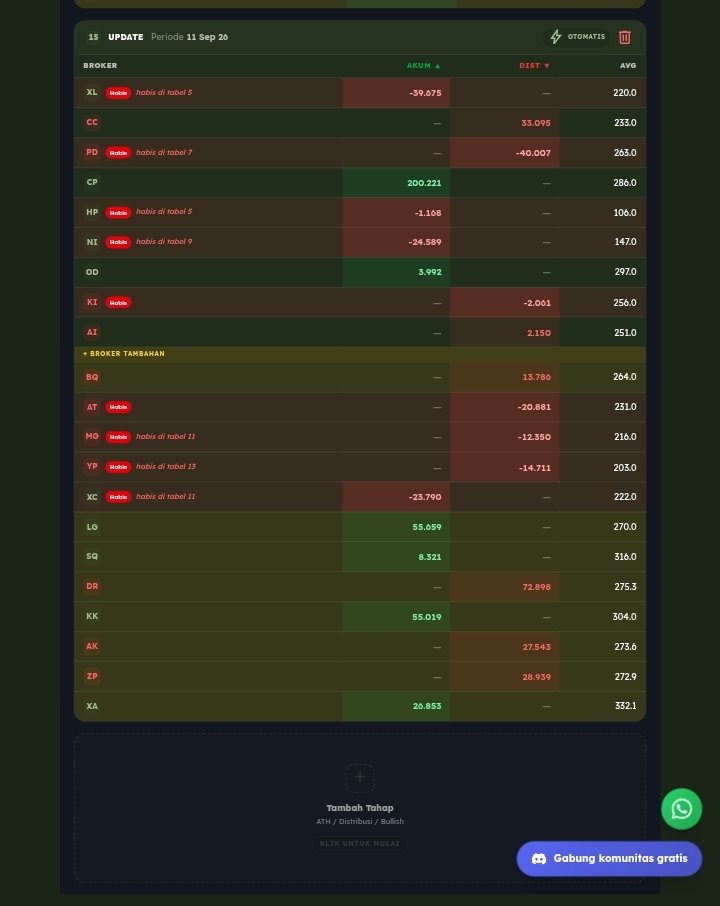
Task: Click the BROKER column header
Action: [x=100, y=66]
